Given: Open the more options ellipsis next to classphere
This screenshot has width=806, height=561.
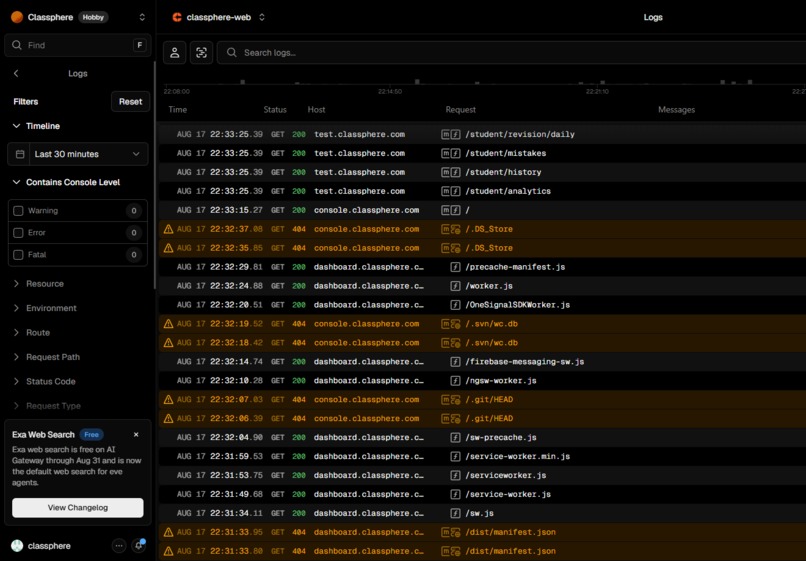Looking at the screenshot, I should (119, 546).
